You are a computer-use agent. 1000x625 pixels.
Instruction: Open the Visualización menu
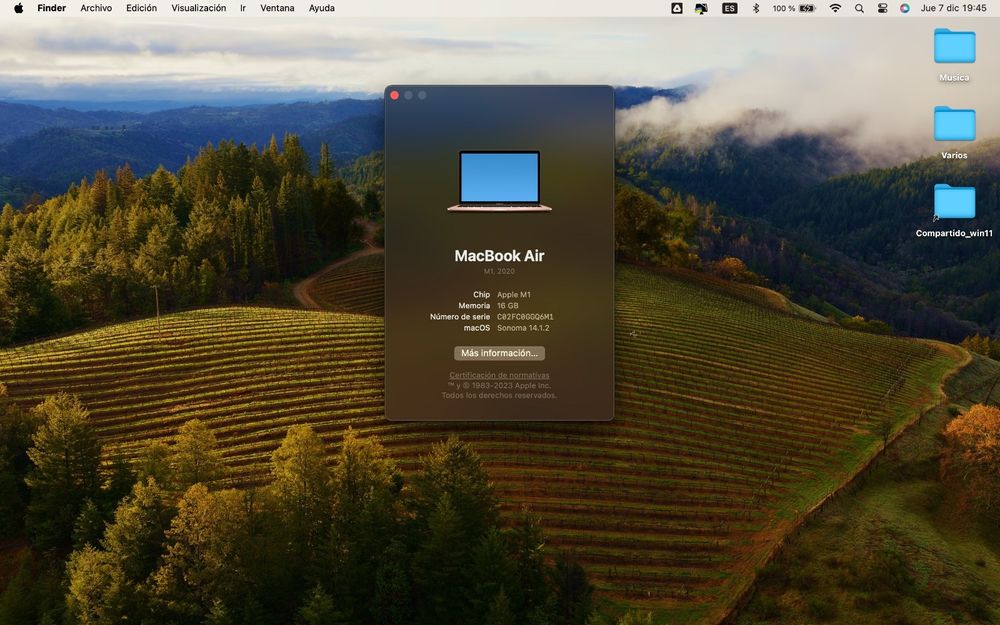(x=198, y=8)
